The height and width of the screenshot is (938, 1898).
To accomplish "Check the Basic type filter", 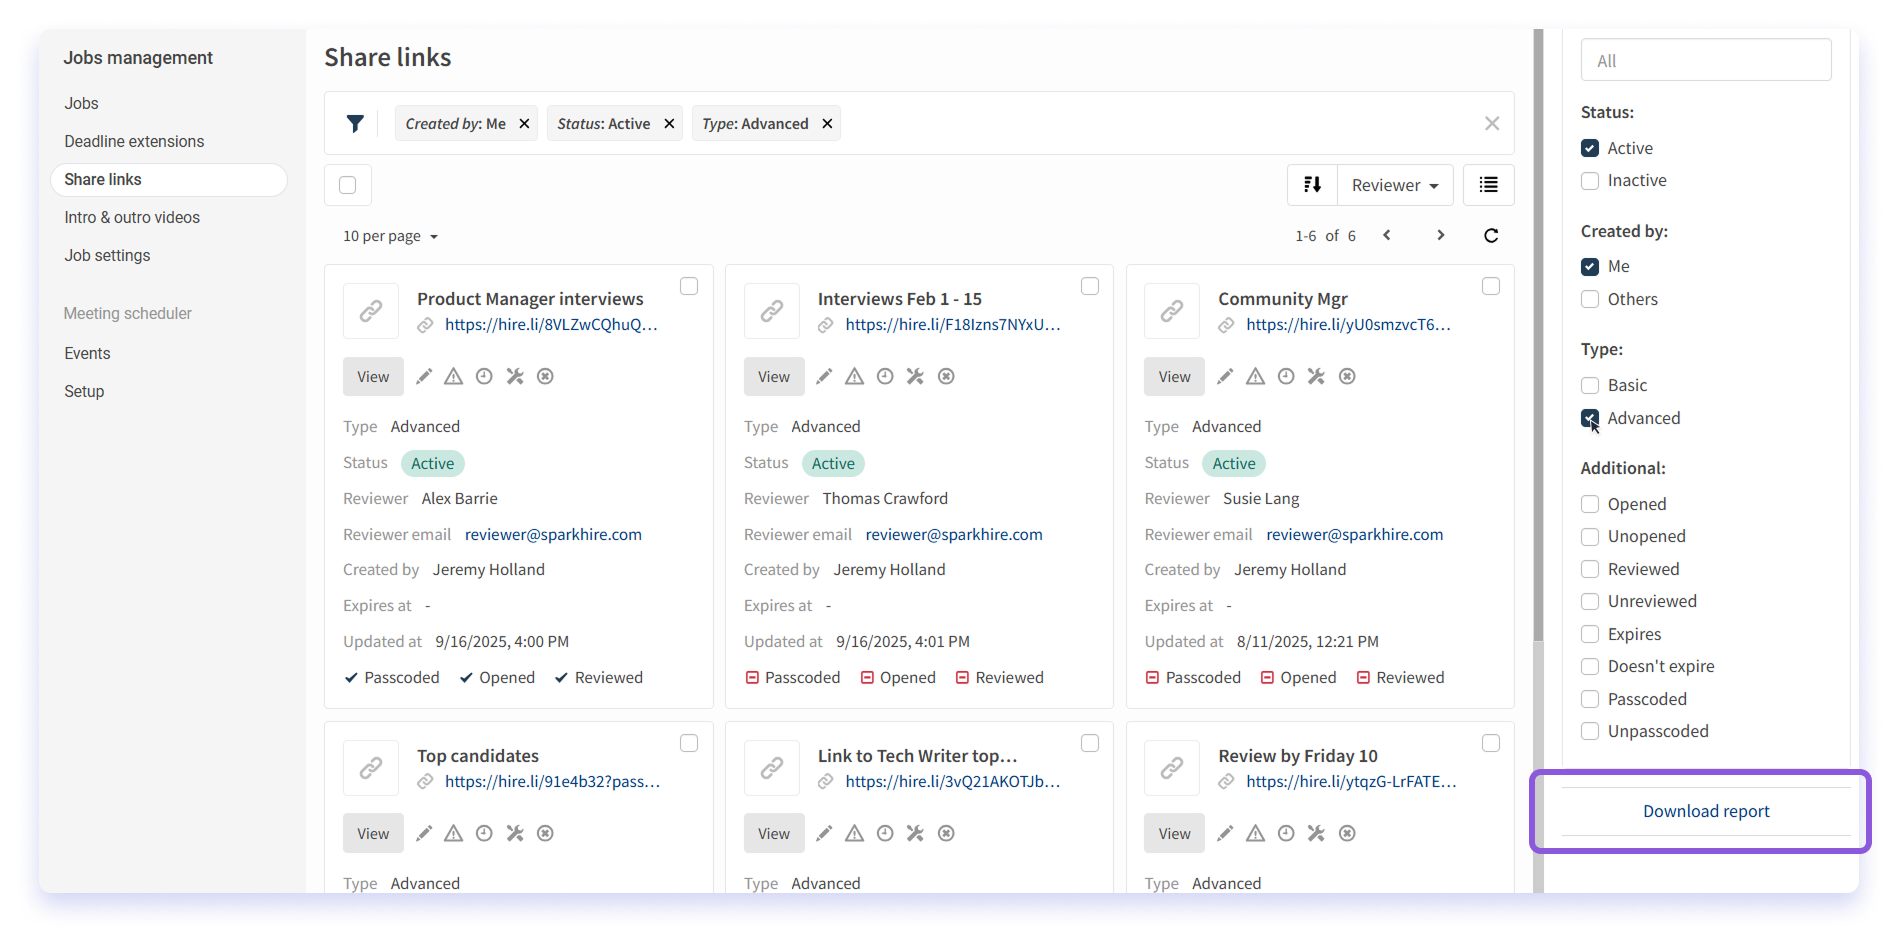I will [1590, 385].
